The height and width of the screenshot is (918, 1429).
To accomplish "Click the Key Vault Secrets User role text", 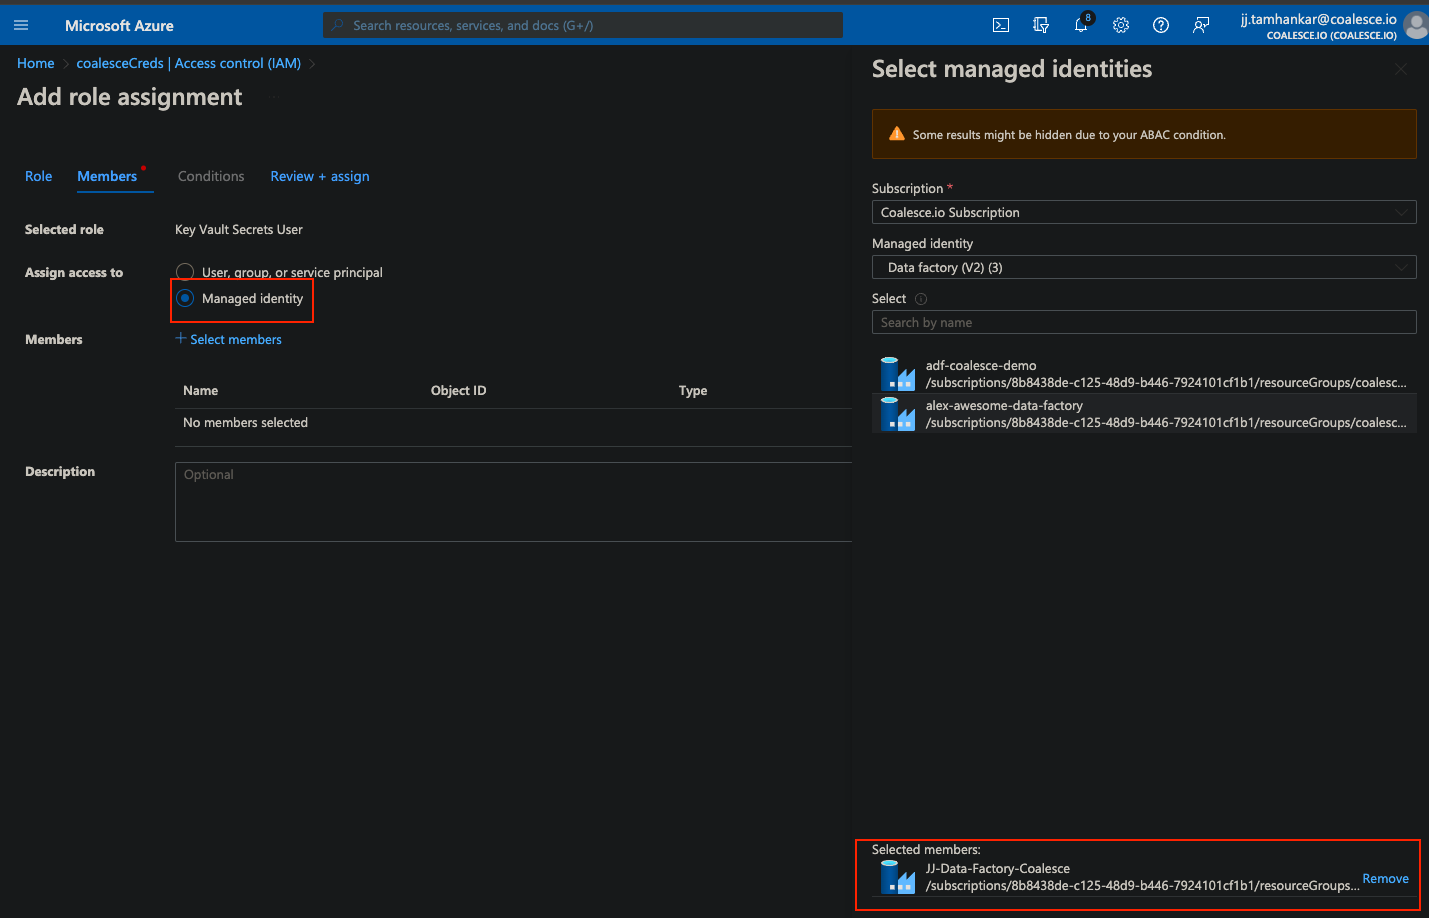I will coord(239,229).
